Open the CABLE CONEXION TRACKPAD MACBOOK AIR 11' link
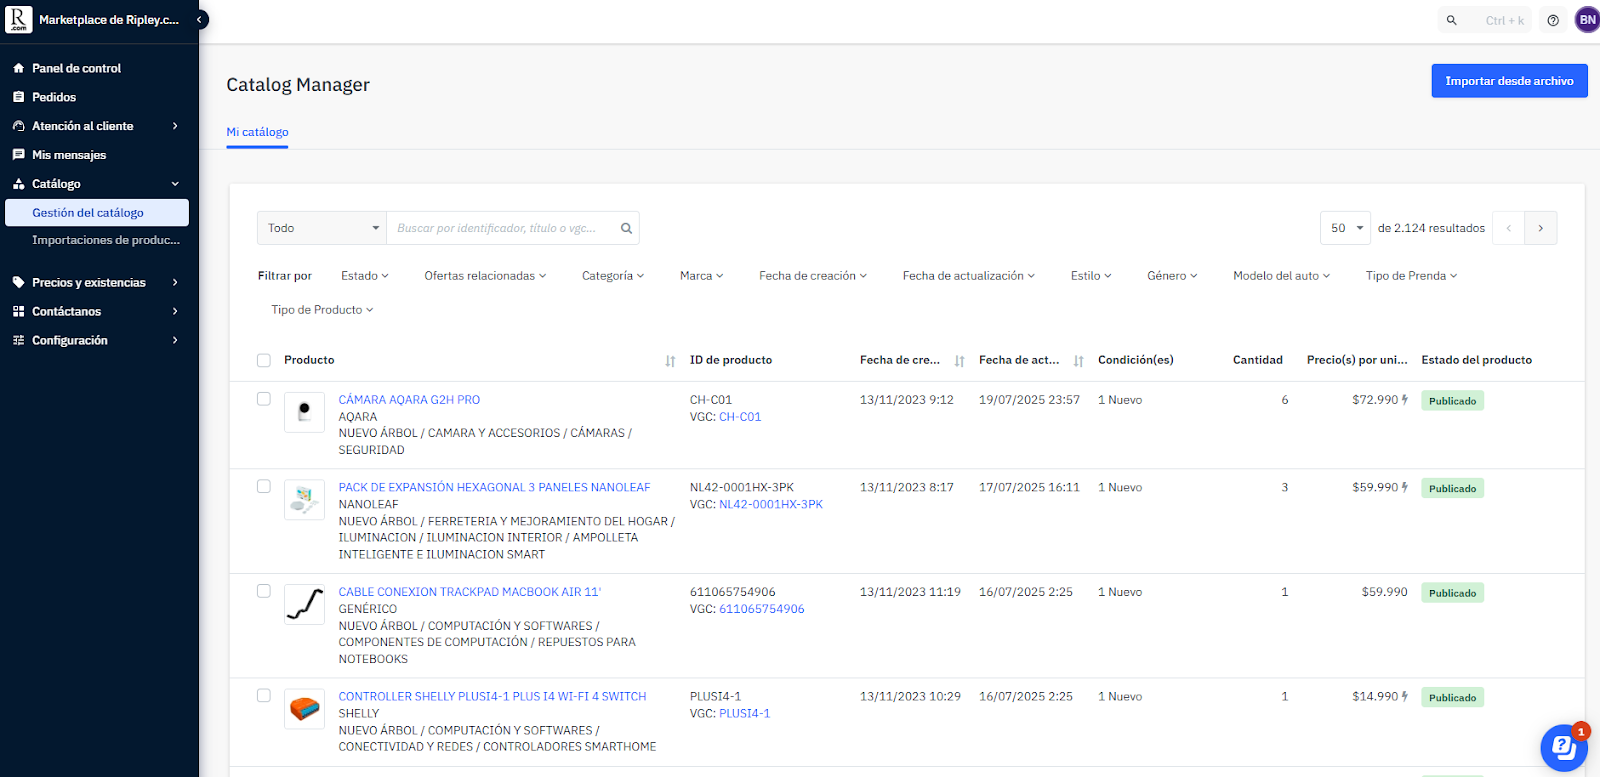The image size is (1600, 777). click(469, 592)
